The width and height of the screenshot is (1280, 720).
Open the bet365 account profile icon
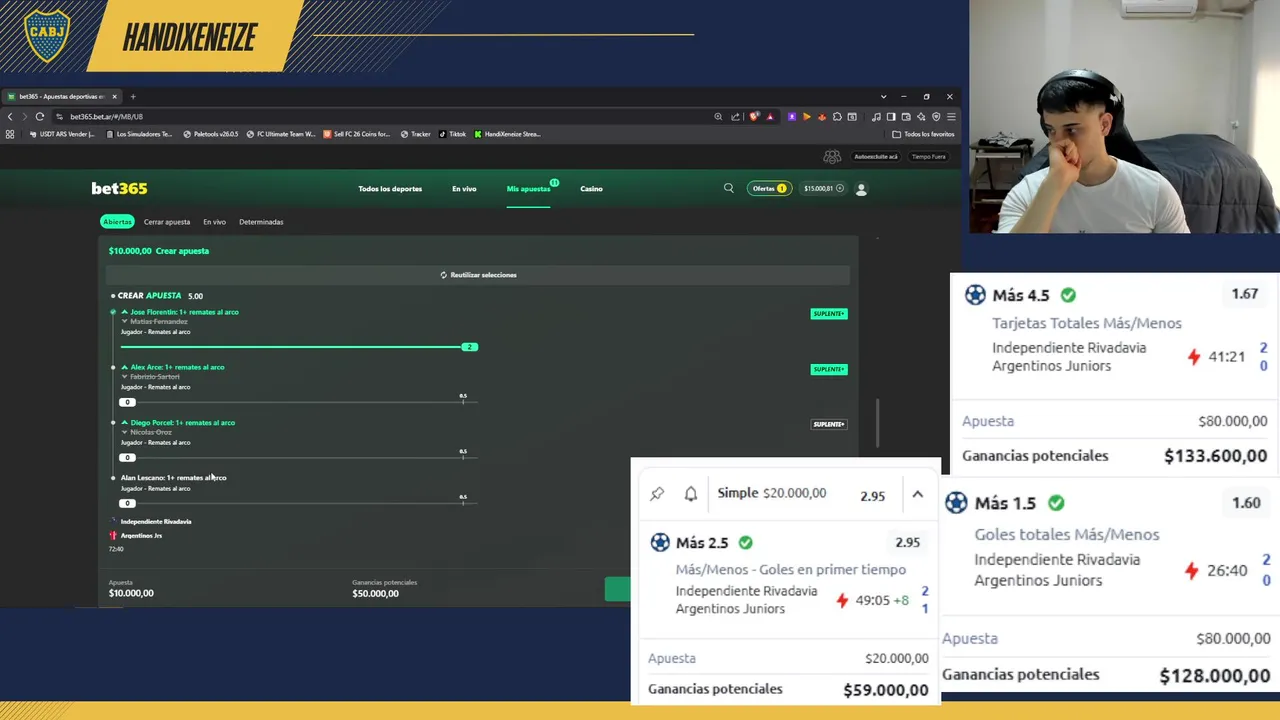861,188
